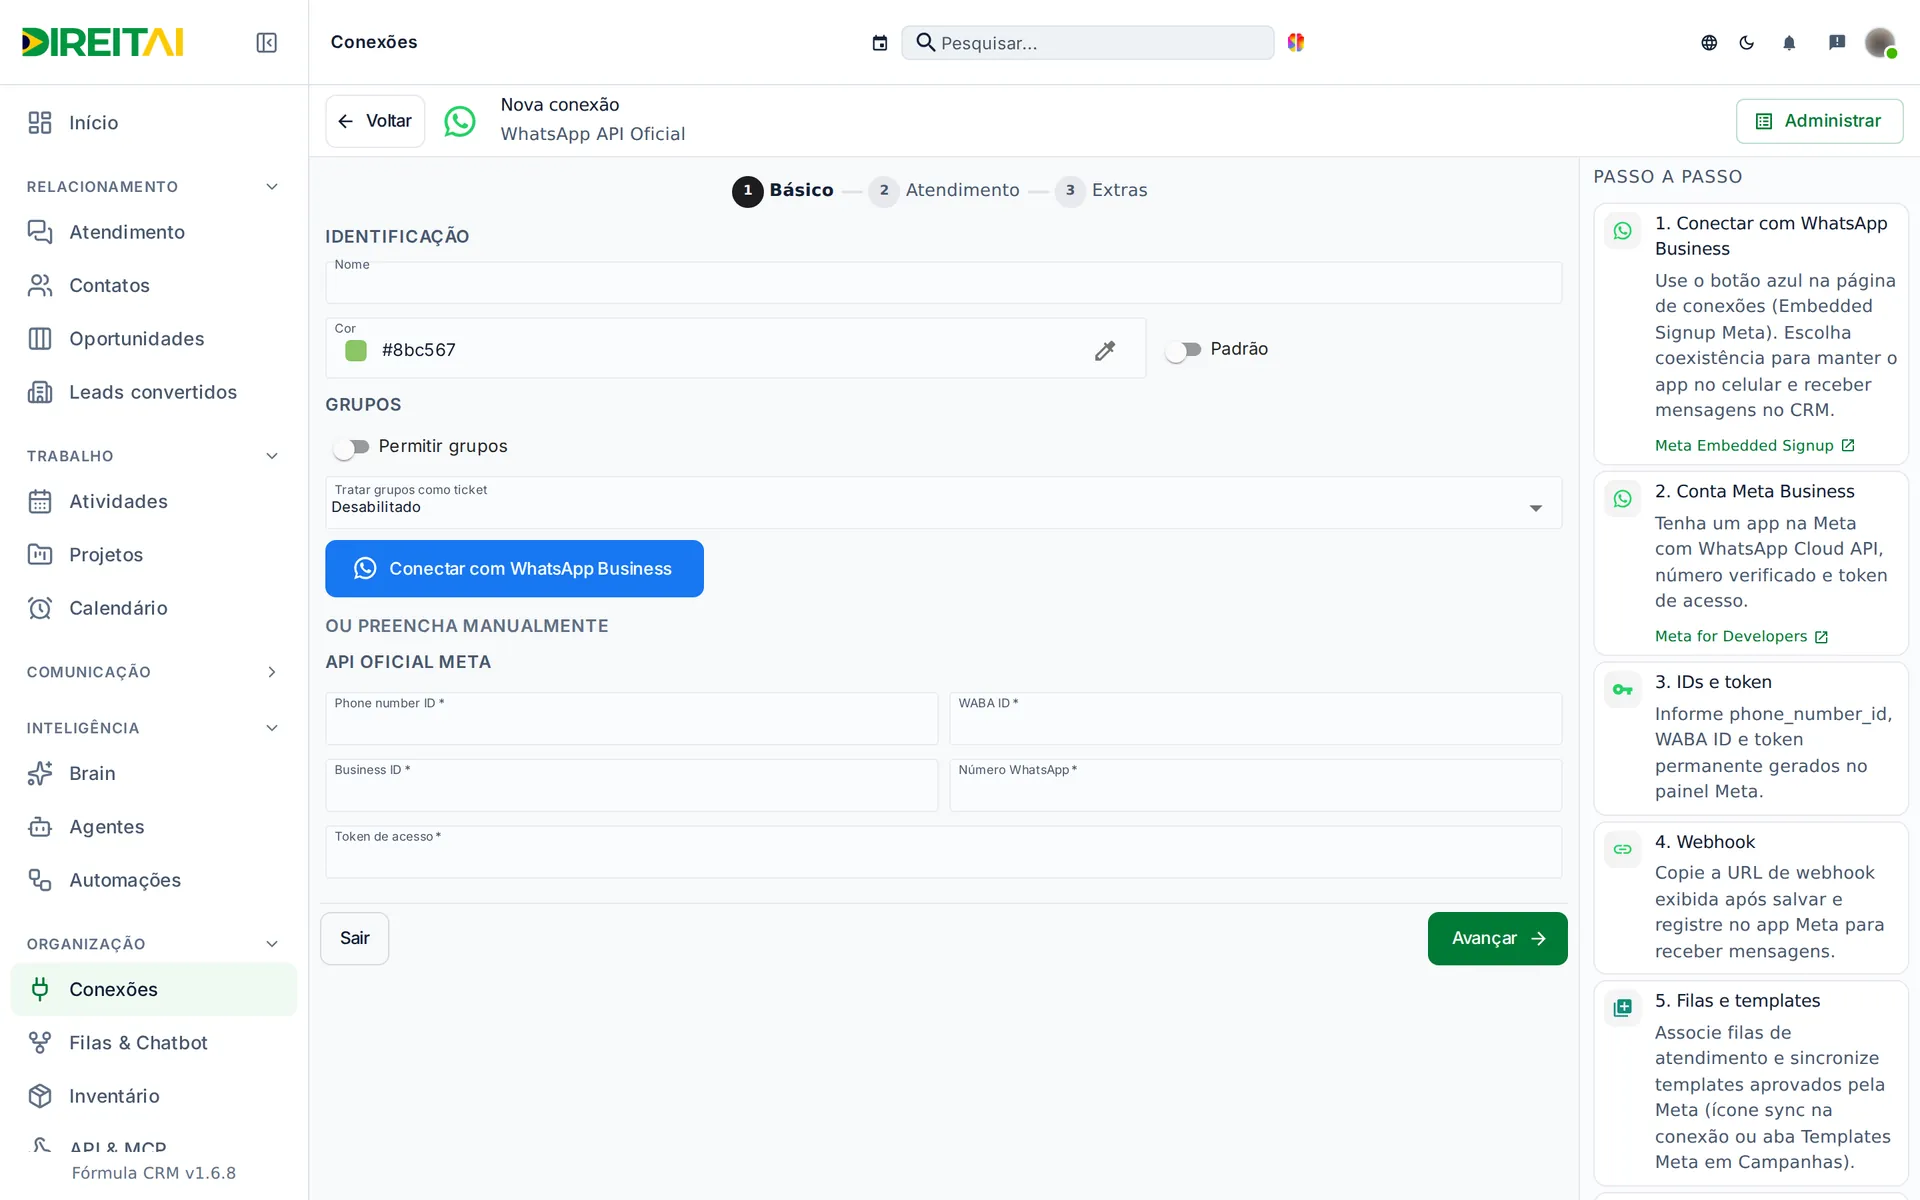Viewport: 1920px width, 1200px height.
Task: Enable the Permitir grupos switch
Action: coord(351,447)
